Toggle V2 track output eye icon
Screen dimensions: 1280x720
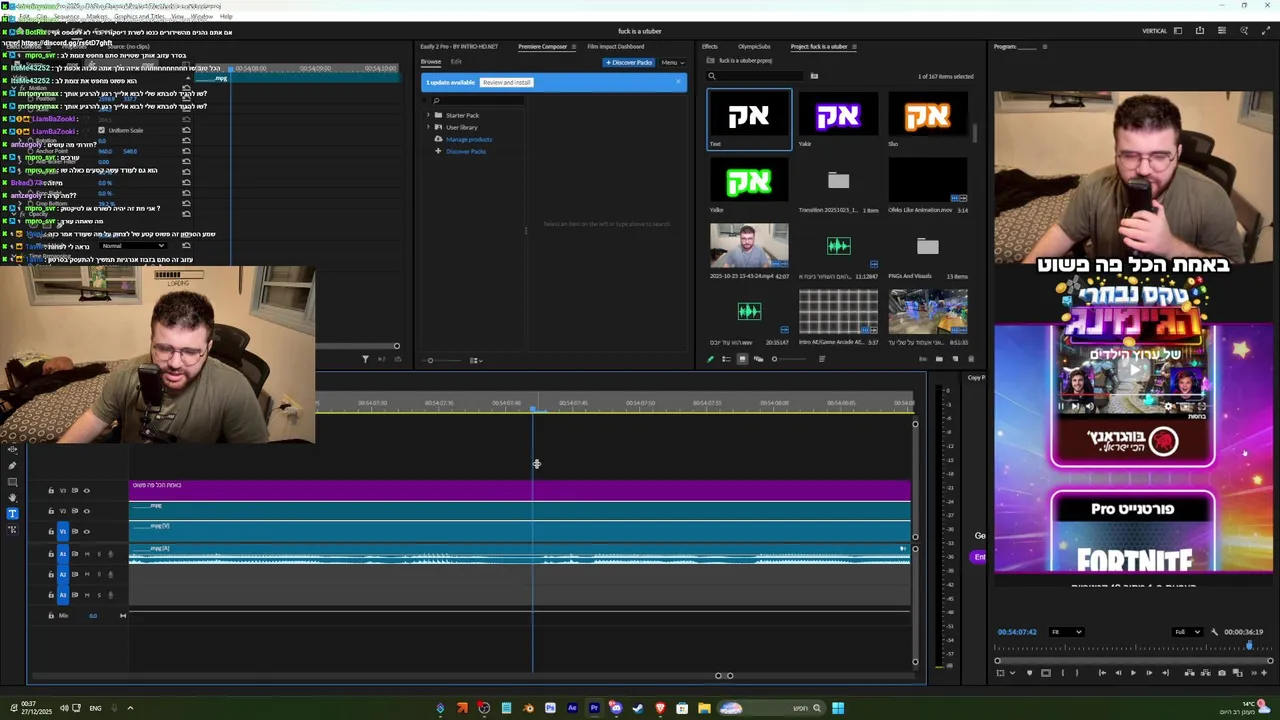[x=87, y=511]
